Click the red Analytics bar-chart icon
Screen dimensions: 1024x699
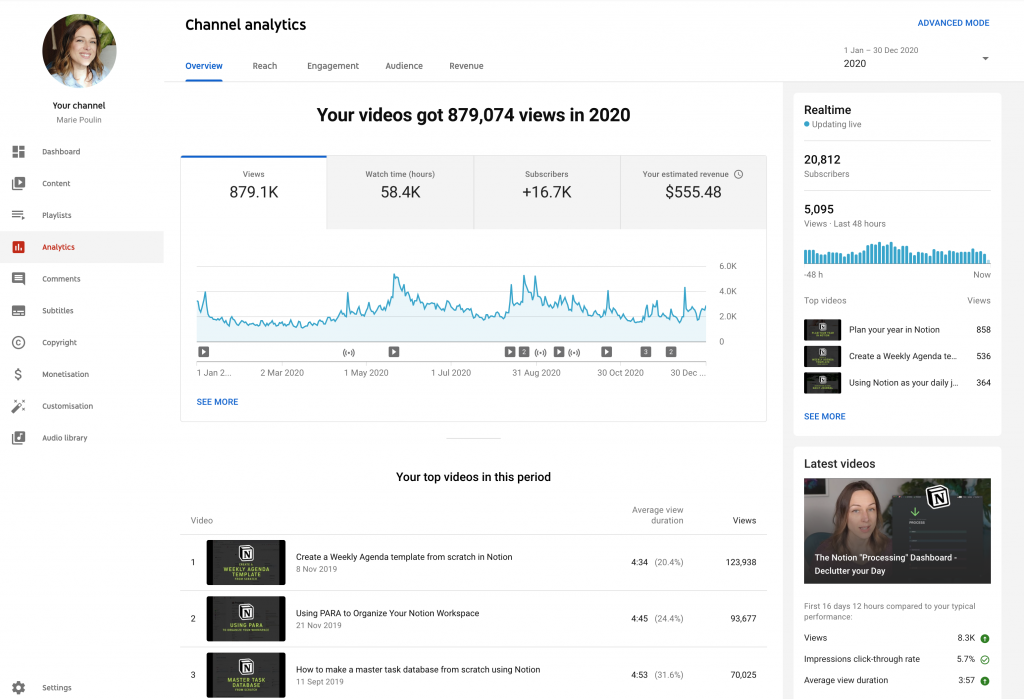(18, 247)
